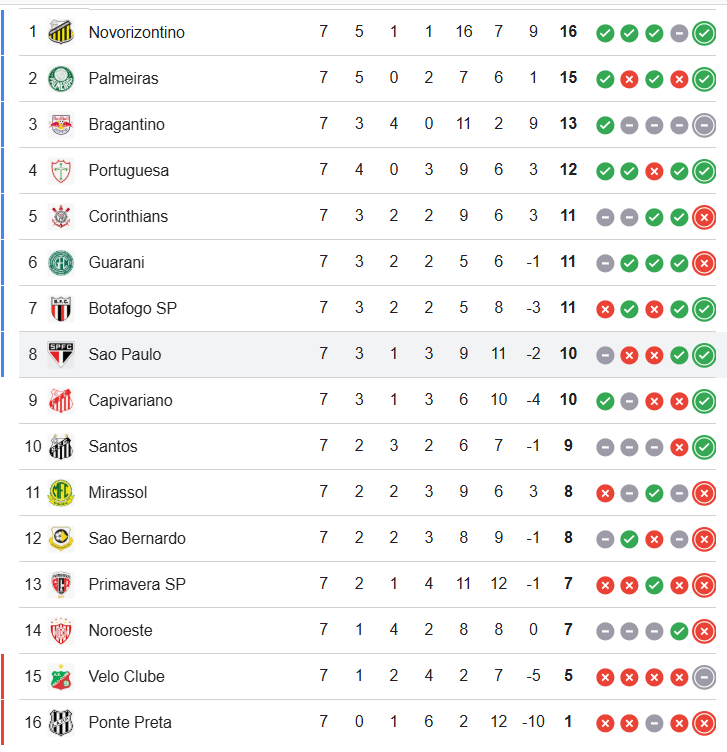Image resolution: width=727 pixels, height=752 pixels.
Task: Click the Velo Clube crest
Action: 61,676
